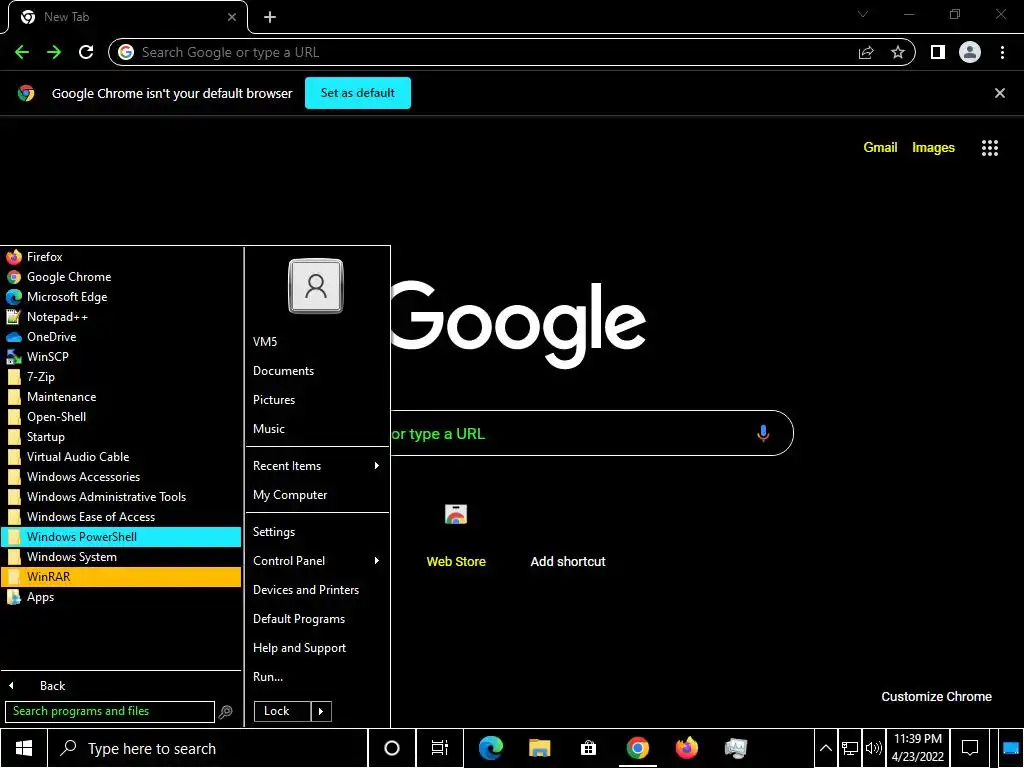
Task: Open the WinRAR folder
Action: 121,577
